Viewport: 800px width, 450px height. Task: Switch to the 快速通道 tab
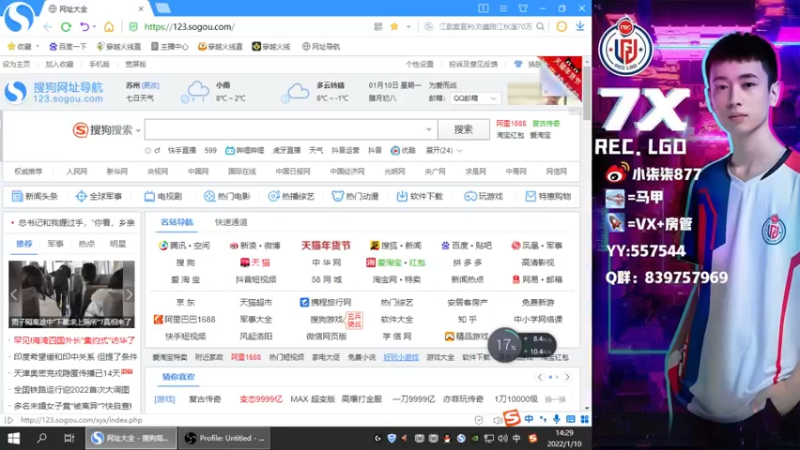point(231,222)
